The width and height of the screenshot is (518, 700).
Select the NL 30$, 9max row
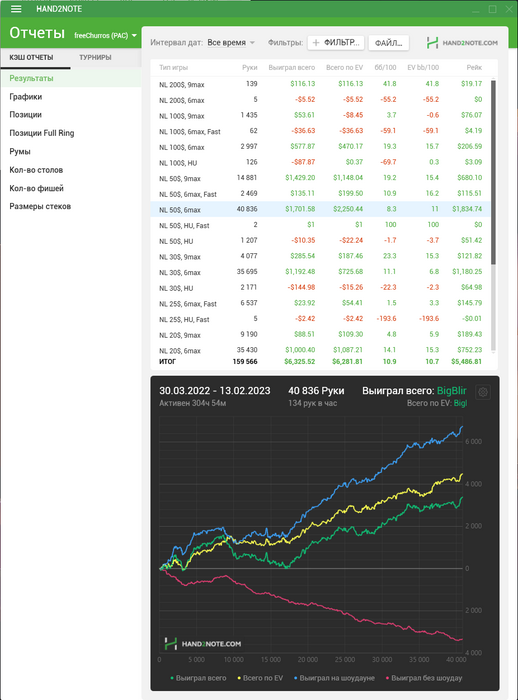(x=320, y=256)
